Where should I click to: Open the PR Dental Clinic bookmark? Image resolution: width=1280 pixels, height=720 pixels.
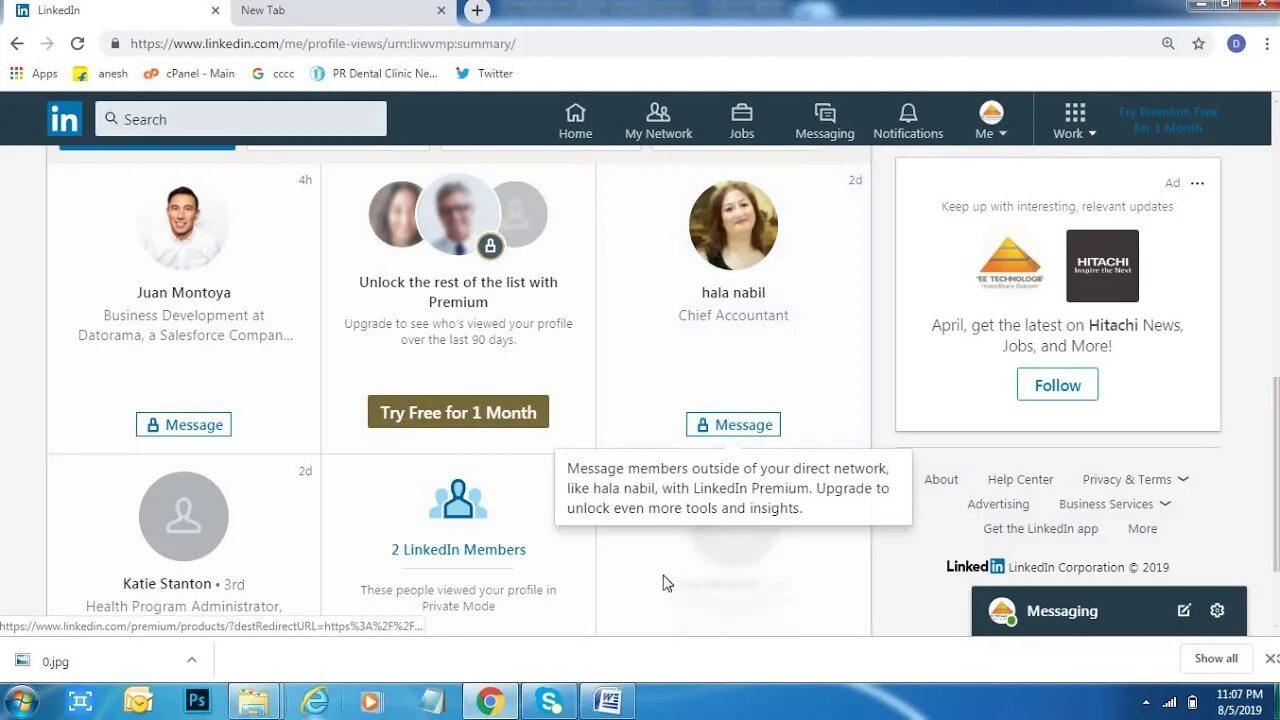point(374,73)
